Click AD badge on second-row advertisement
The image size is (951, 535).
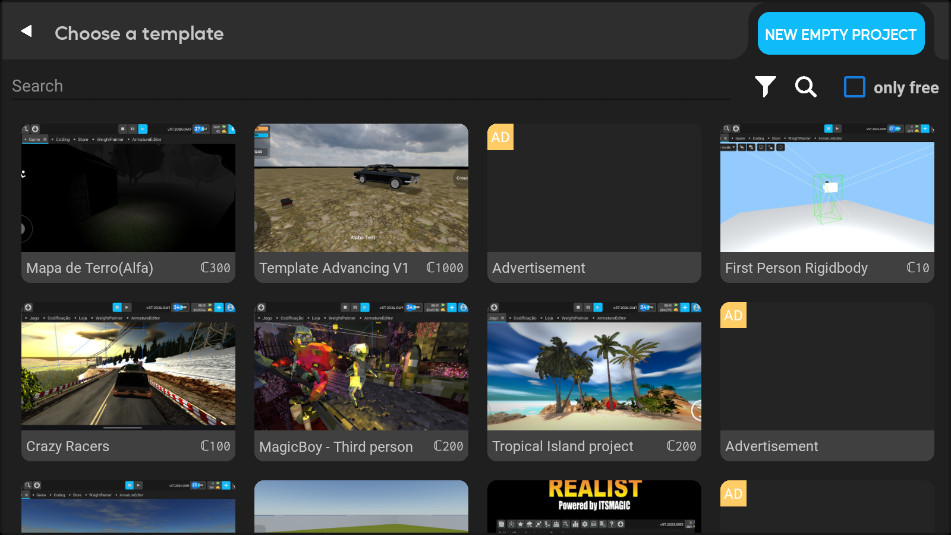point(733,315)
